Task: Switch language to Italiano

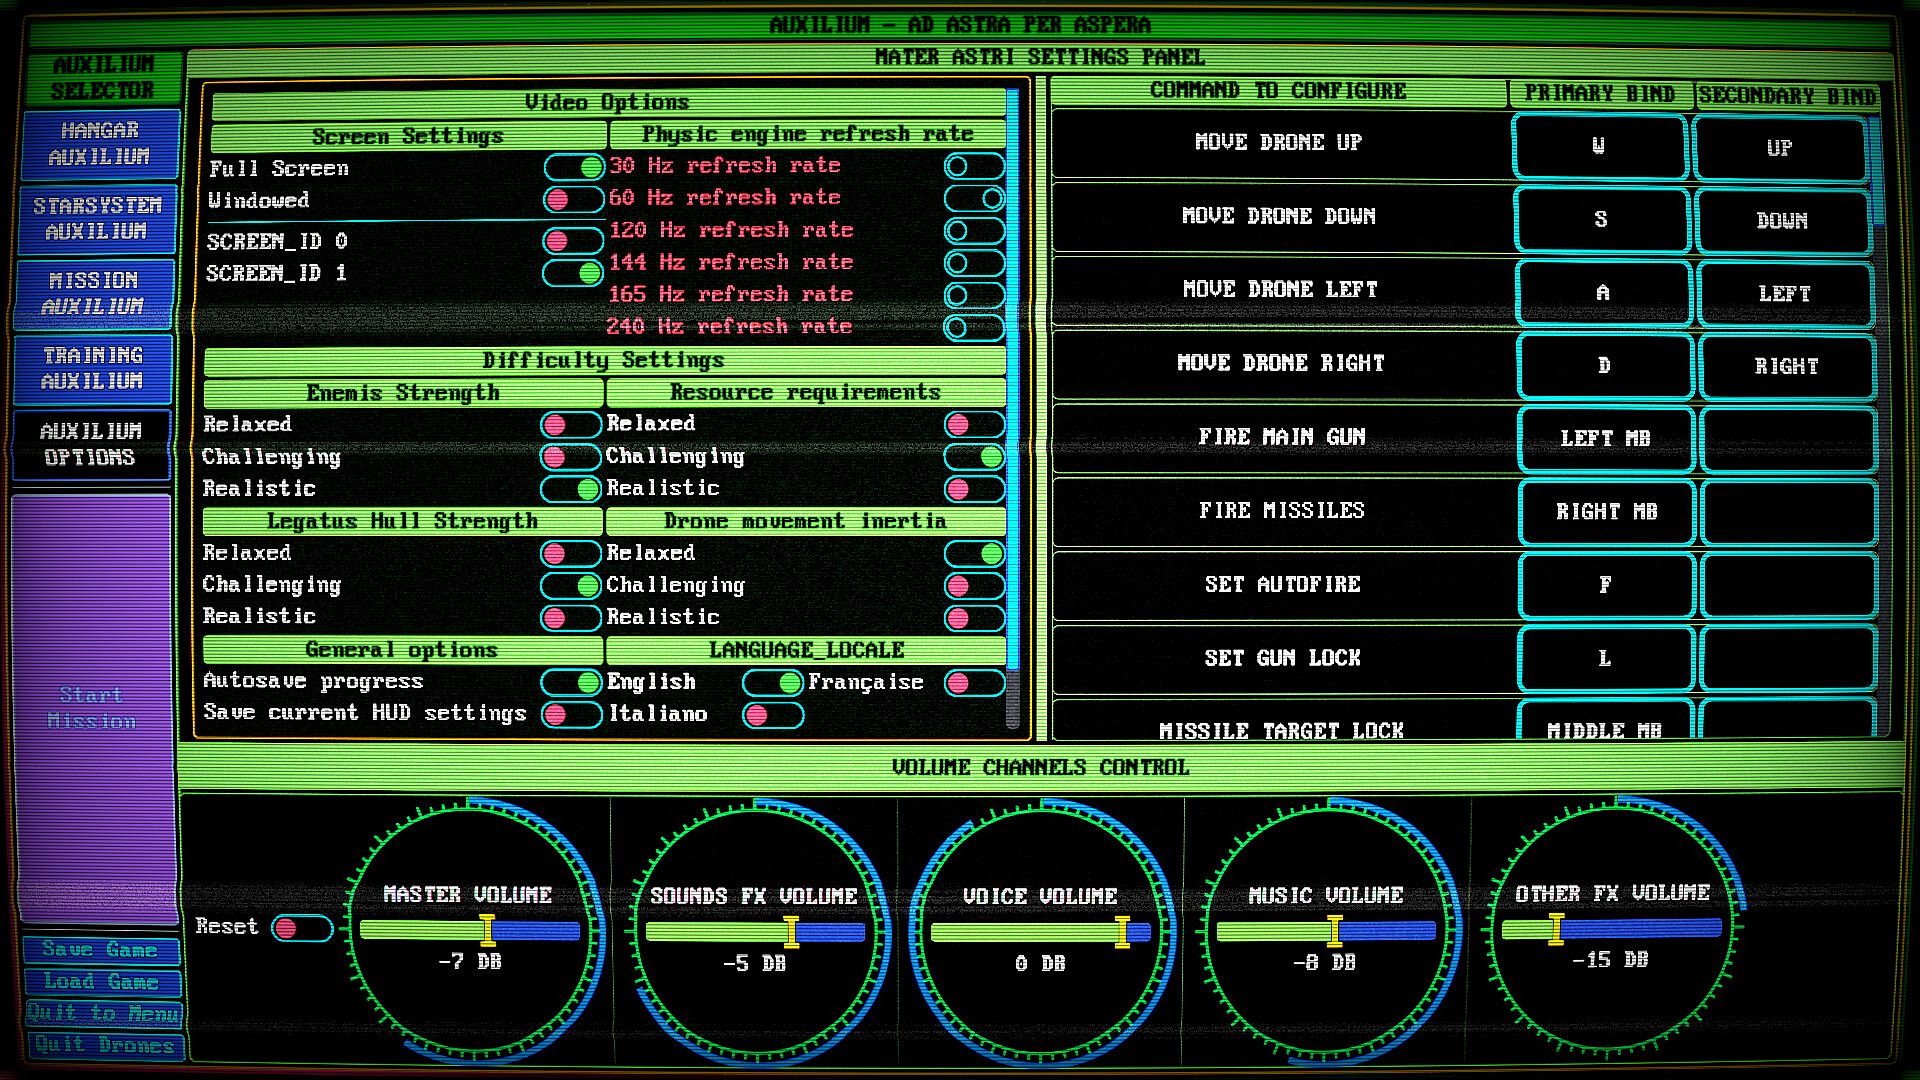Action: pyautogui.click(x=772, y=715)
